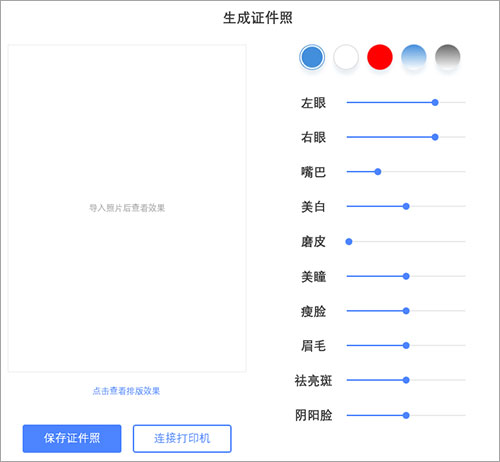The height and width of the screenshot is (462, 500).
Task: Click the photo preview area
Action: (x=127, y=208)
